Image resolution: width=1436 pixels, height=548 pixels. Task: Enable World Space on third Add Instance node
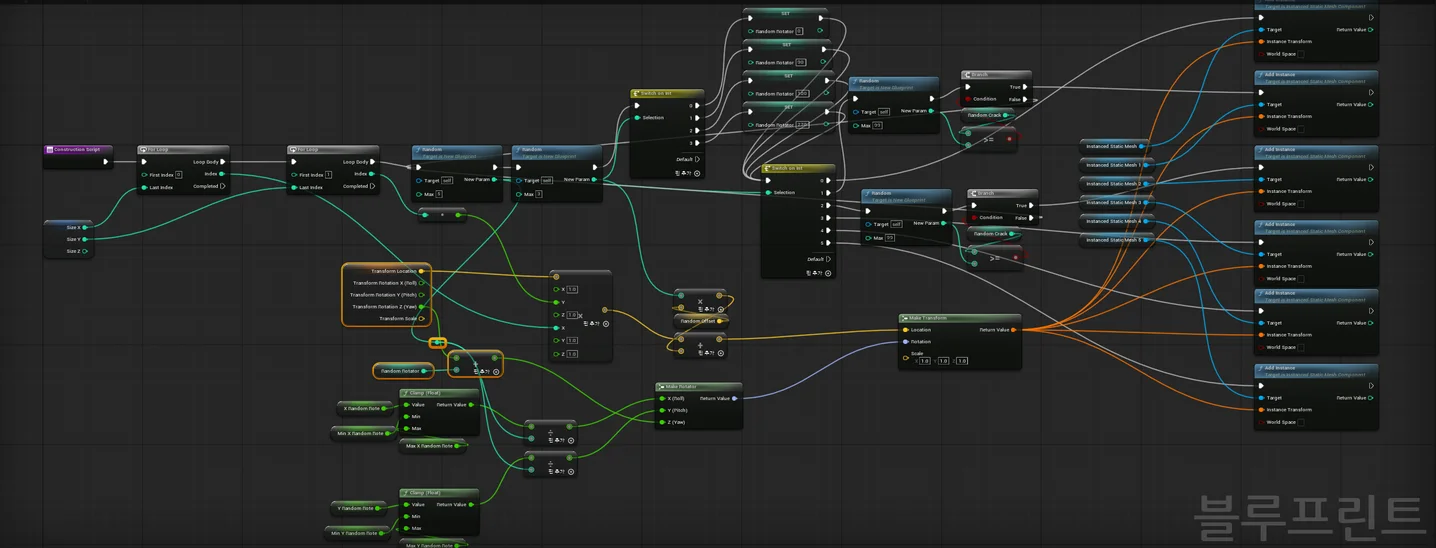coord(1301,203)
